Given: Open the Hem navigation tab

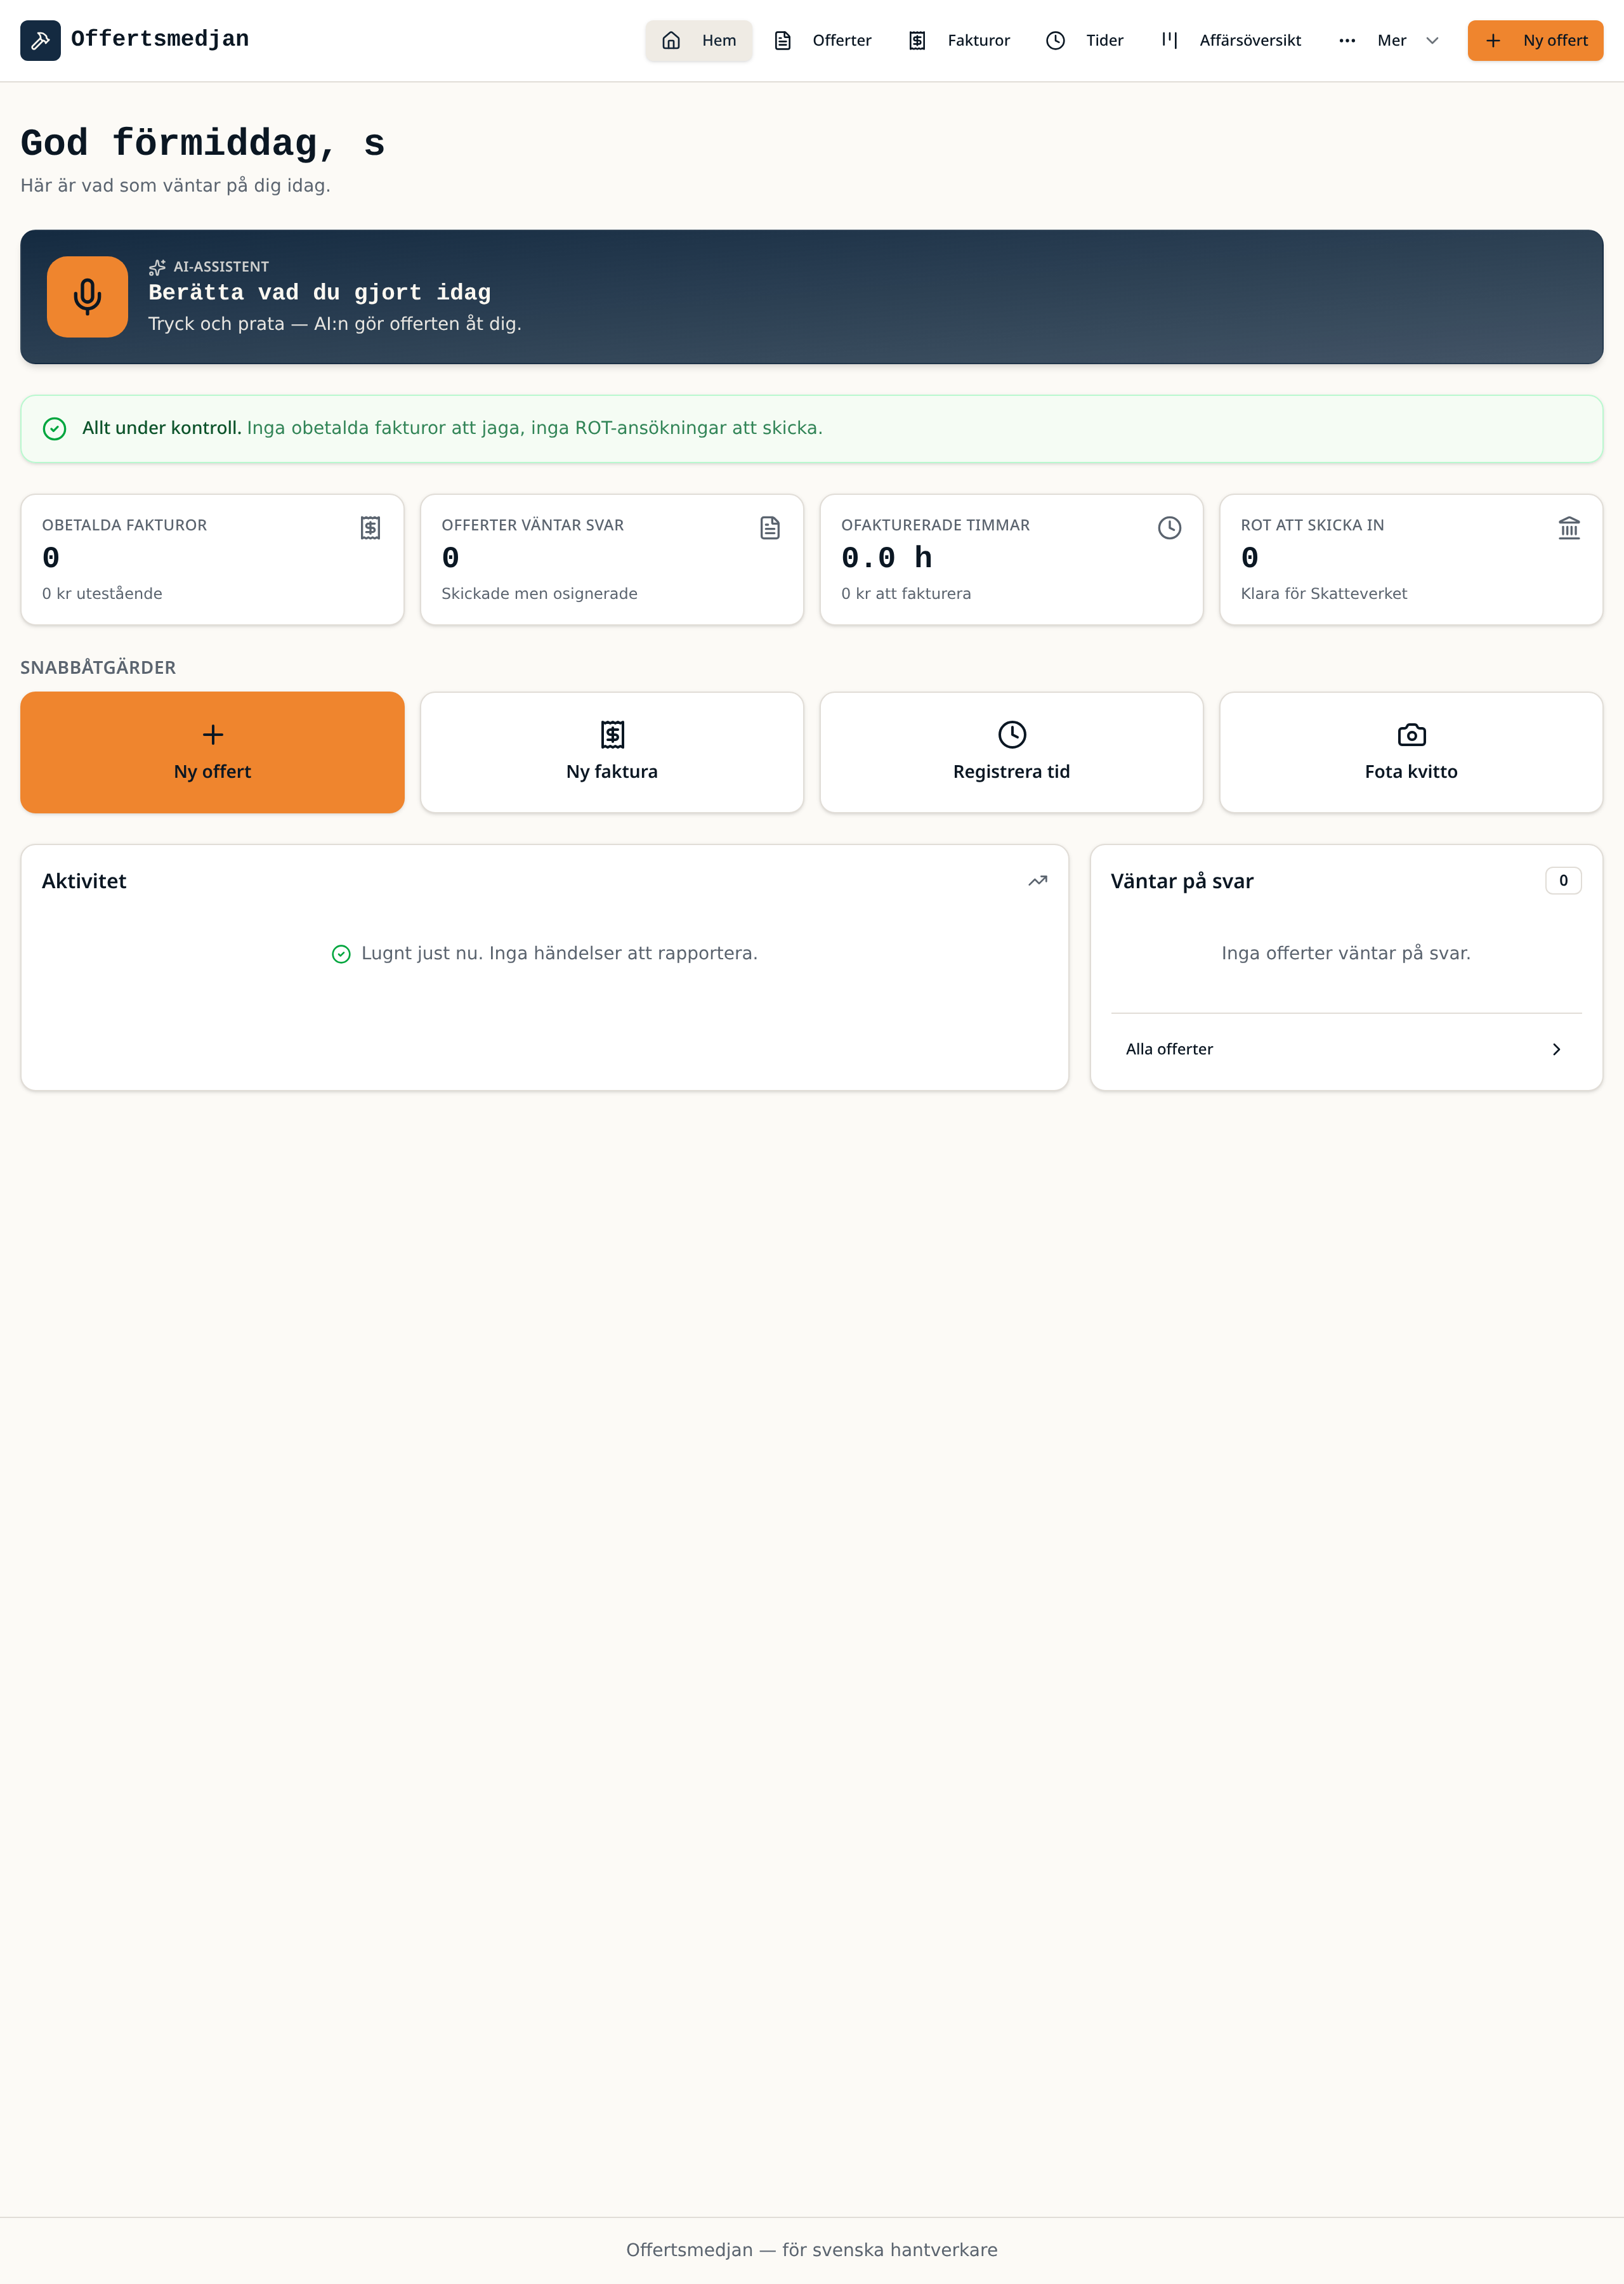Looking at the screenshot, I should [698, 40].
